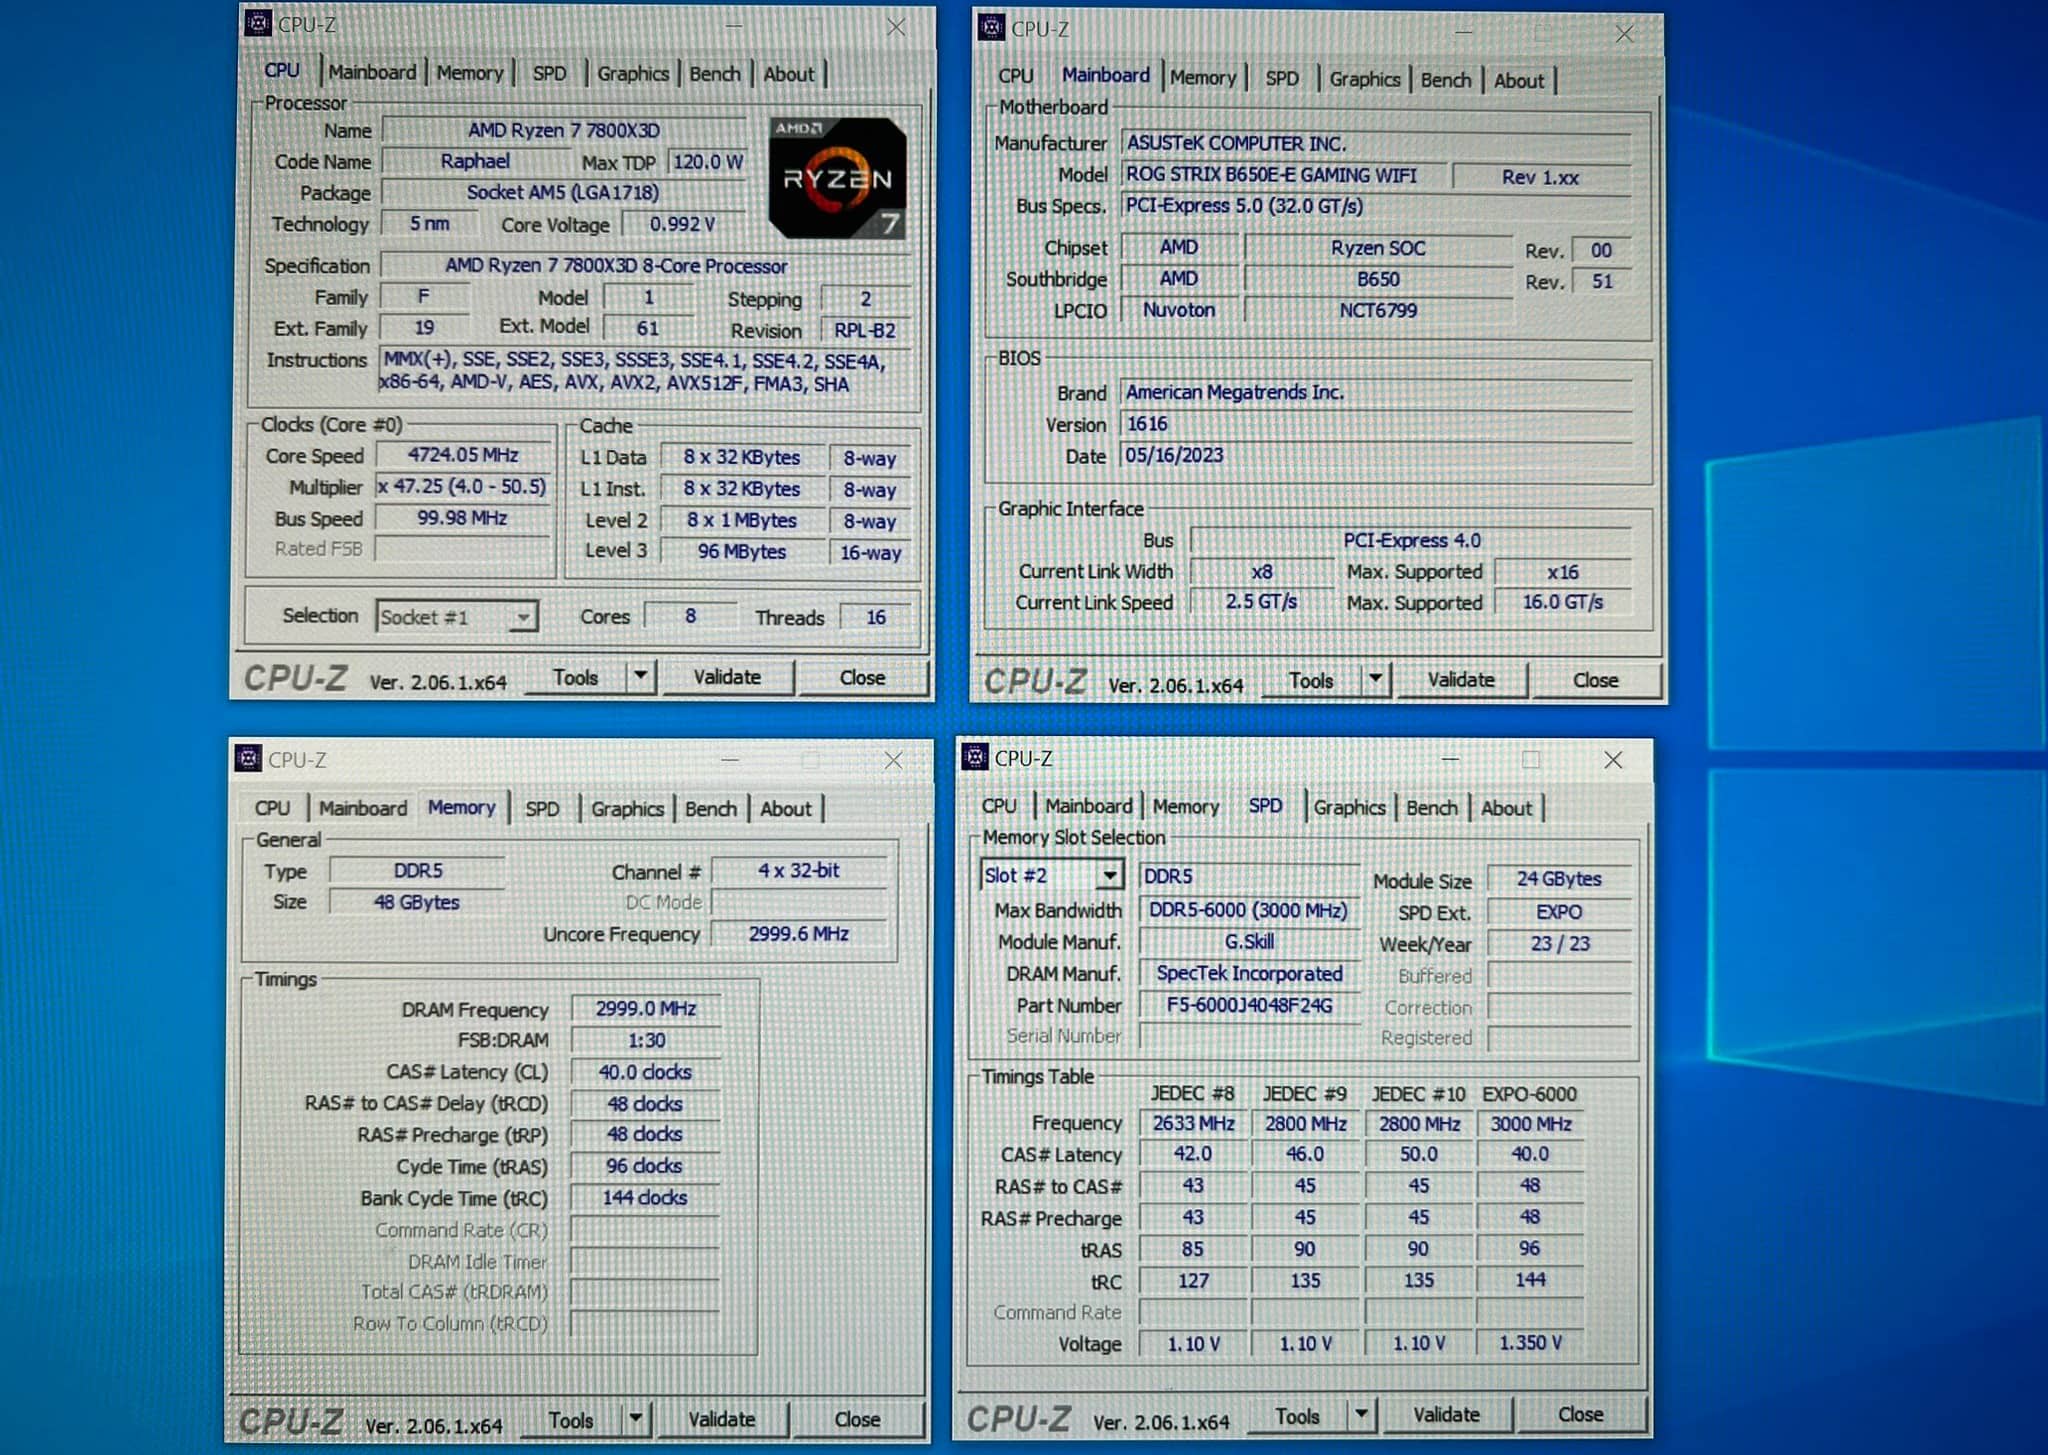The width and height of the screenshot is (2048, 1455).
Task: Minimize the Memory CPU-Z window
Action: pos(730,760)
